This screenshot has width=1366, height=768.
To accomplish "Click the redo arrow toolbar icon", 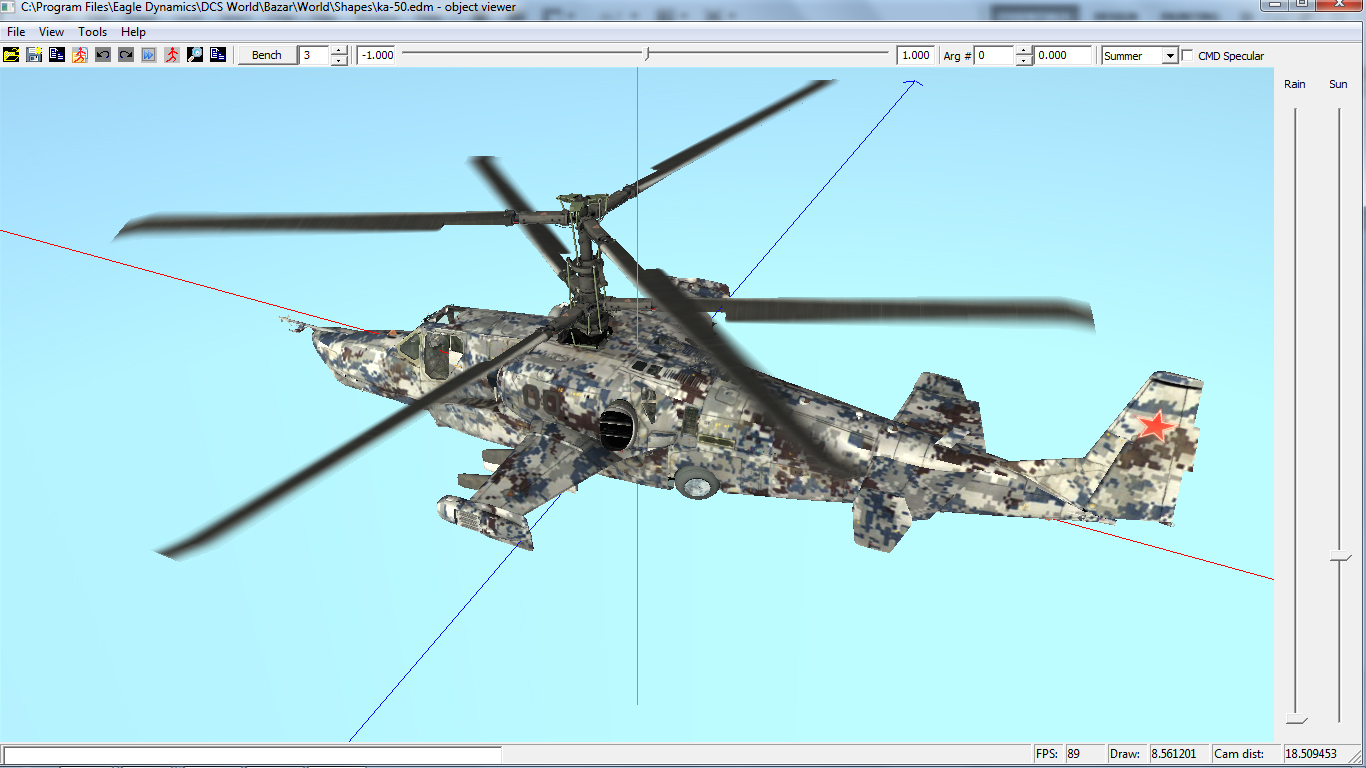I will (126, 55).
